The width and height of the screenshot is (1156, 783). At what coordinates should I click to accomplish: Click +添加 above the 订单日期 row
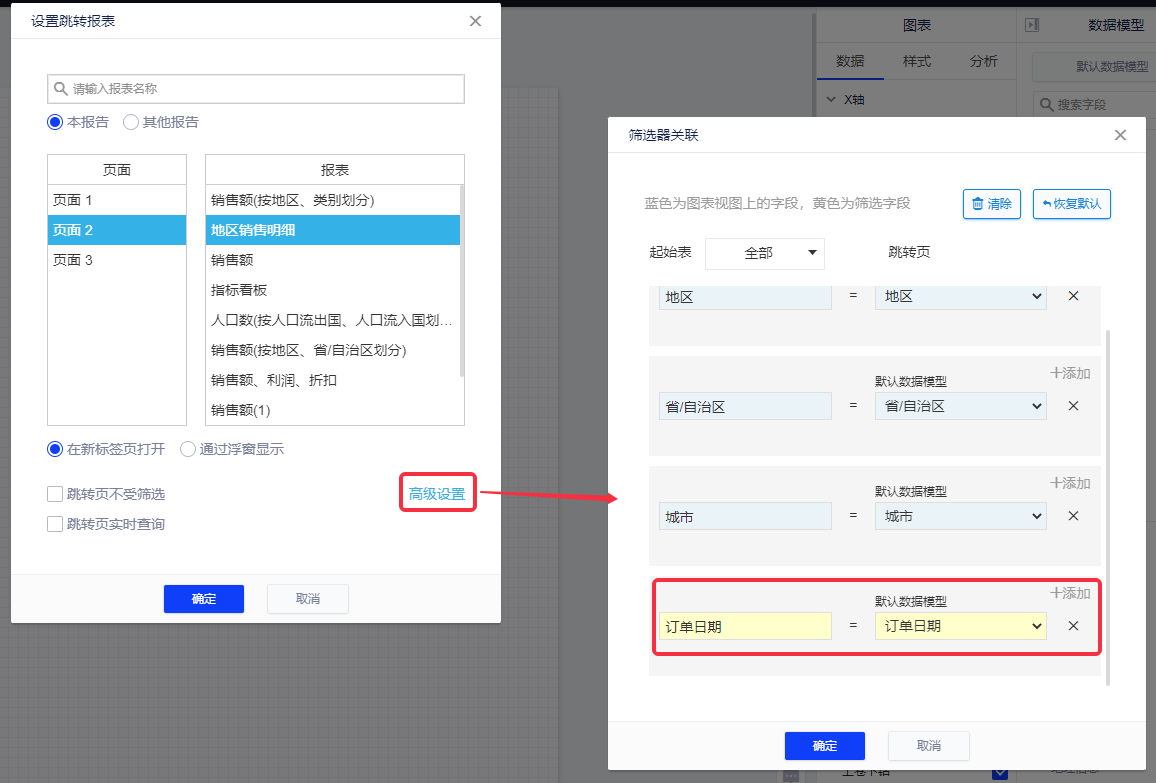point(1070,593)
